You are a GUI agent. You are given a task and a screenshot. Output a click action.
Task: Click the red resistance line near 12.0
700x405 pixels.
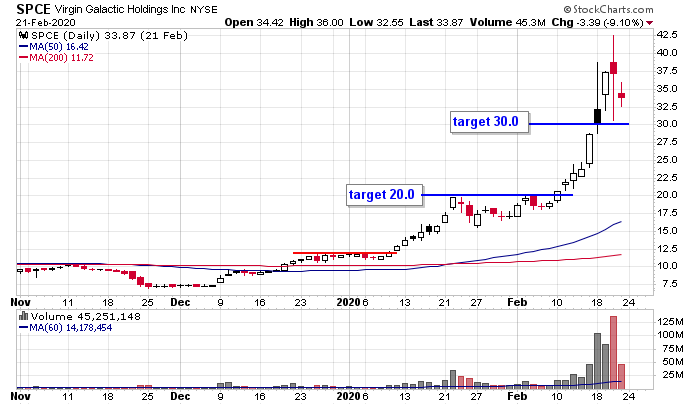point(345,253)
